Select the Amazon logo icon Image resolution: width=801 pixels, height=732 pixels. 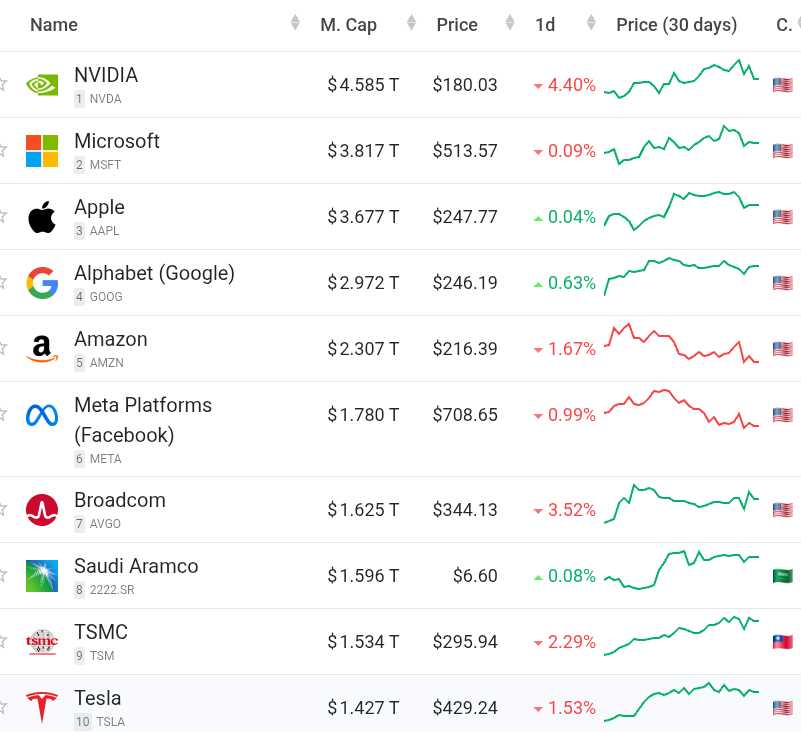[x=42, y=349]
